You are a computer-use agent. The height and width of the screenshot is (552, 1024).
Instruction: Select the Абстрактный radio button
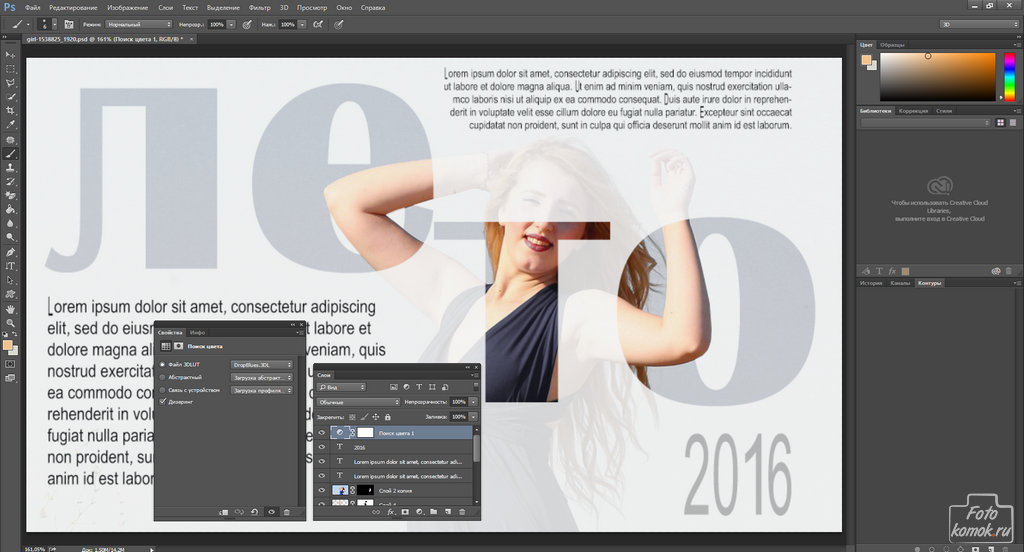(163, 377)
